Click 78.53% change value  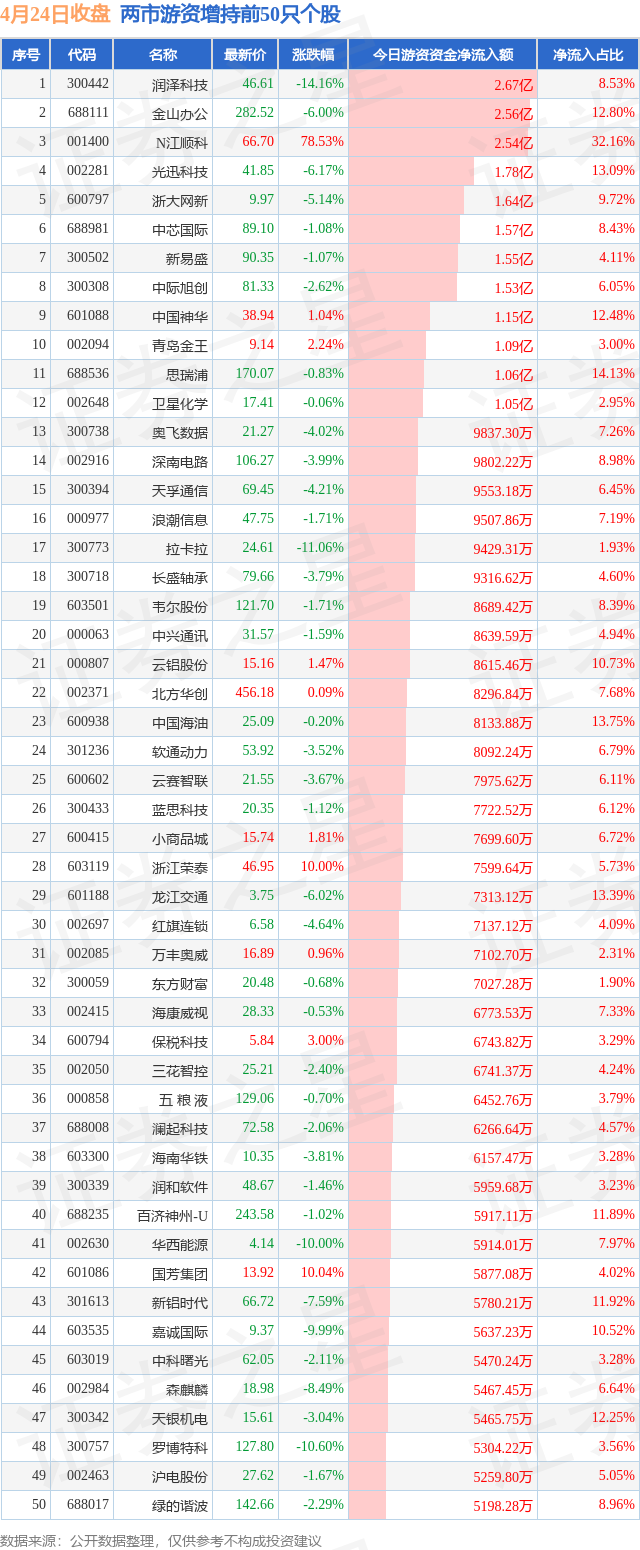point(322,142)
